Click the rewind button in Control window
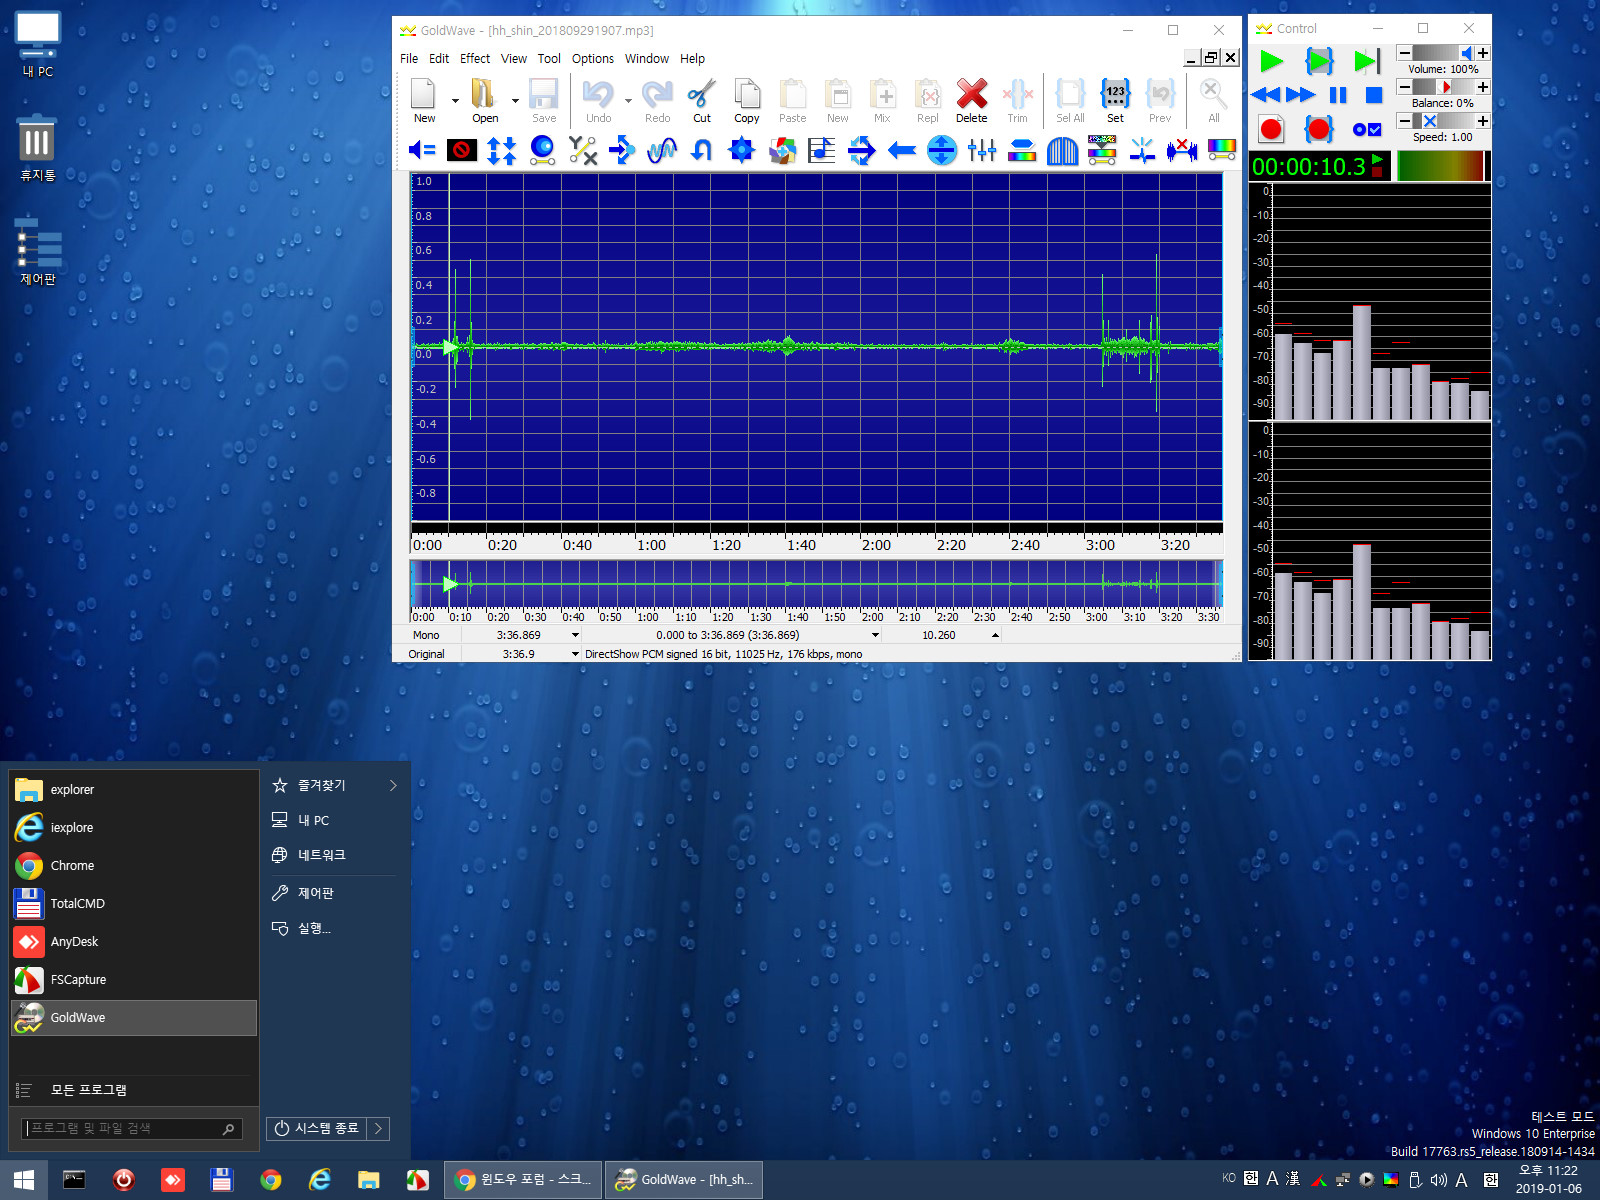The image size is (1600, 1200). click(1265, 95)
